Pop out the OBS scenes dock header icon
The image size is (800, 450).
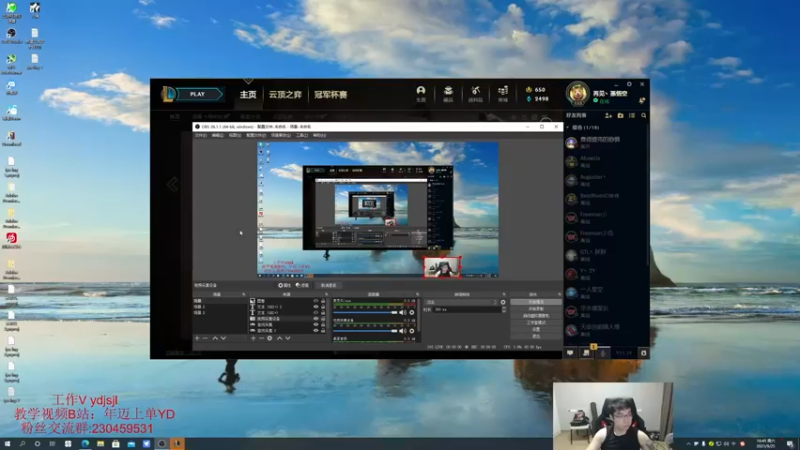pos(243,294)
